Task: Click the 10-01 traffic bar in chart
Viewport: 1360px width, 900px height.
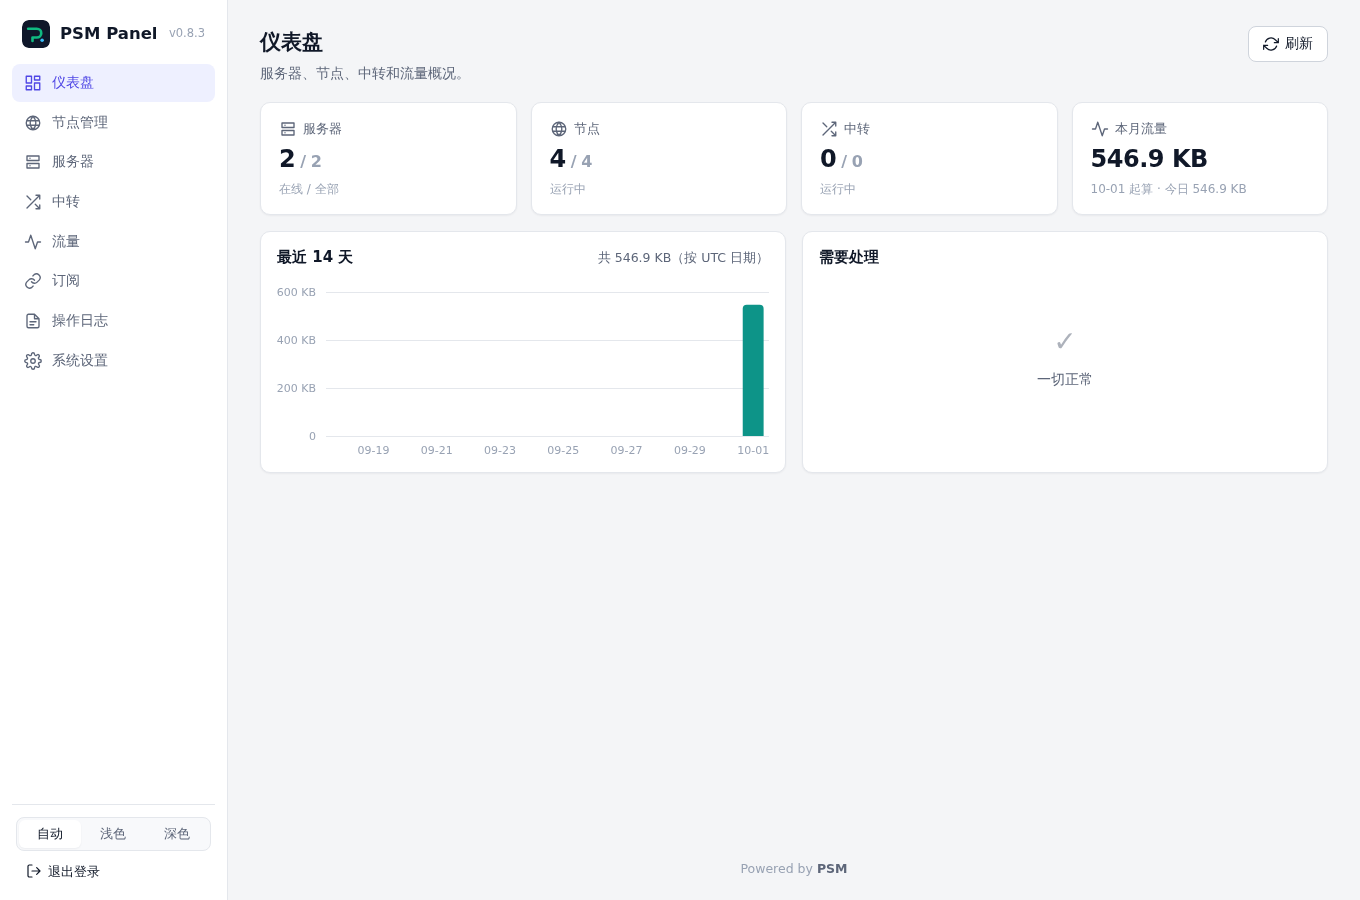Action: 753,370
